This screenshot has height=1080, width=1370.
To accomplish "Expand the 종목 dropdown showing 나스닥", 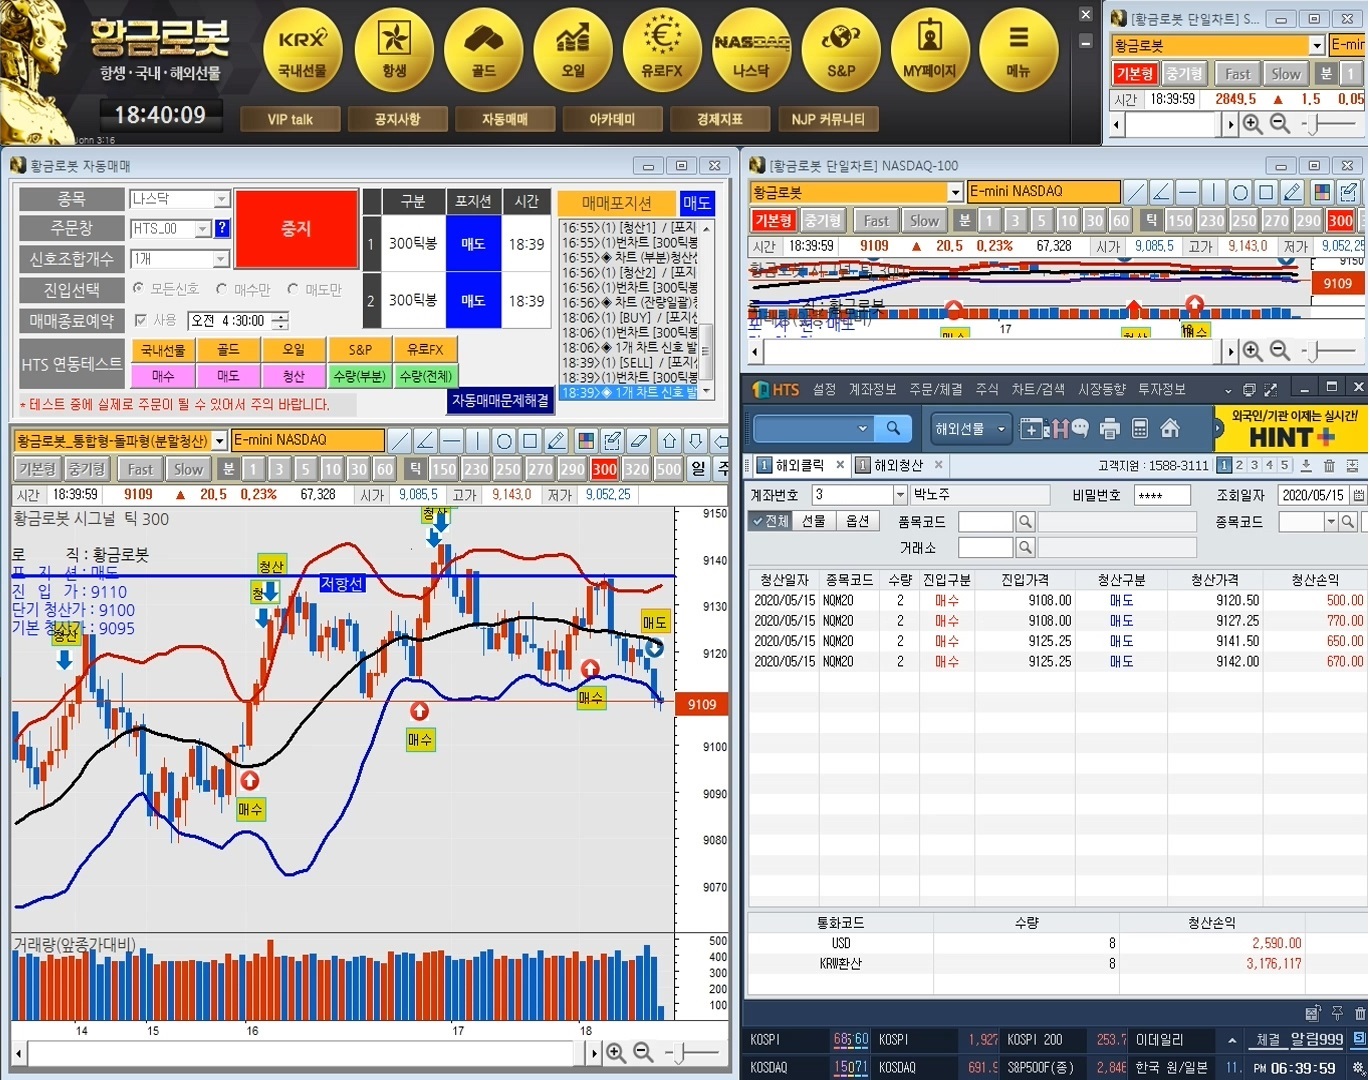I will click(222, 199).
